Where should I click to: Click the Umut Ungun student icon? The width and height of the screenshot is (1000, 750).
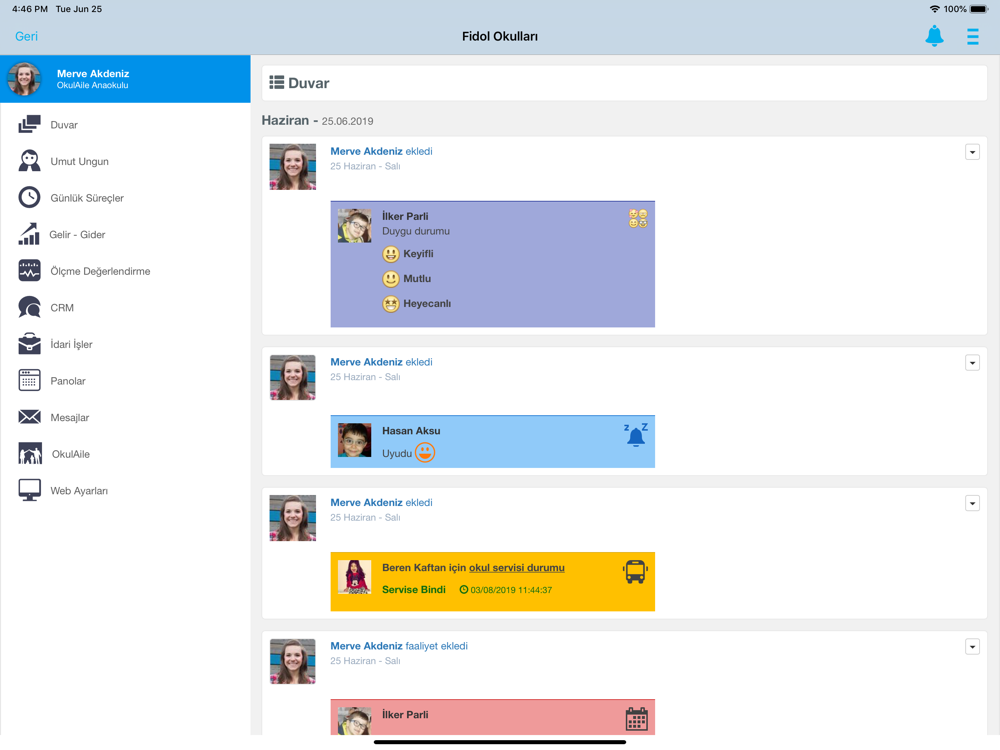29,161
